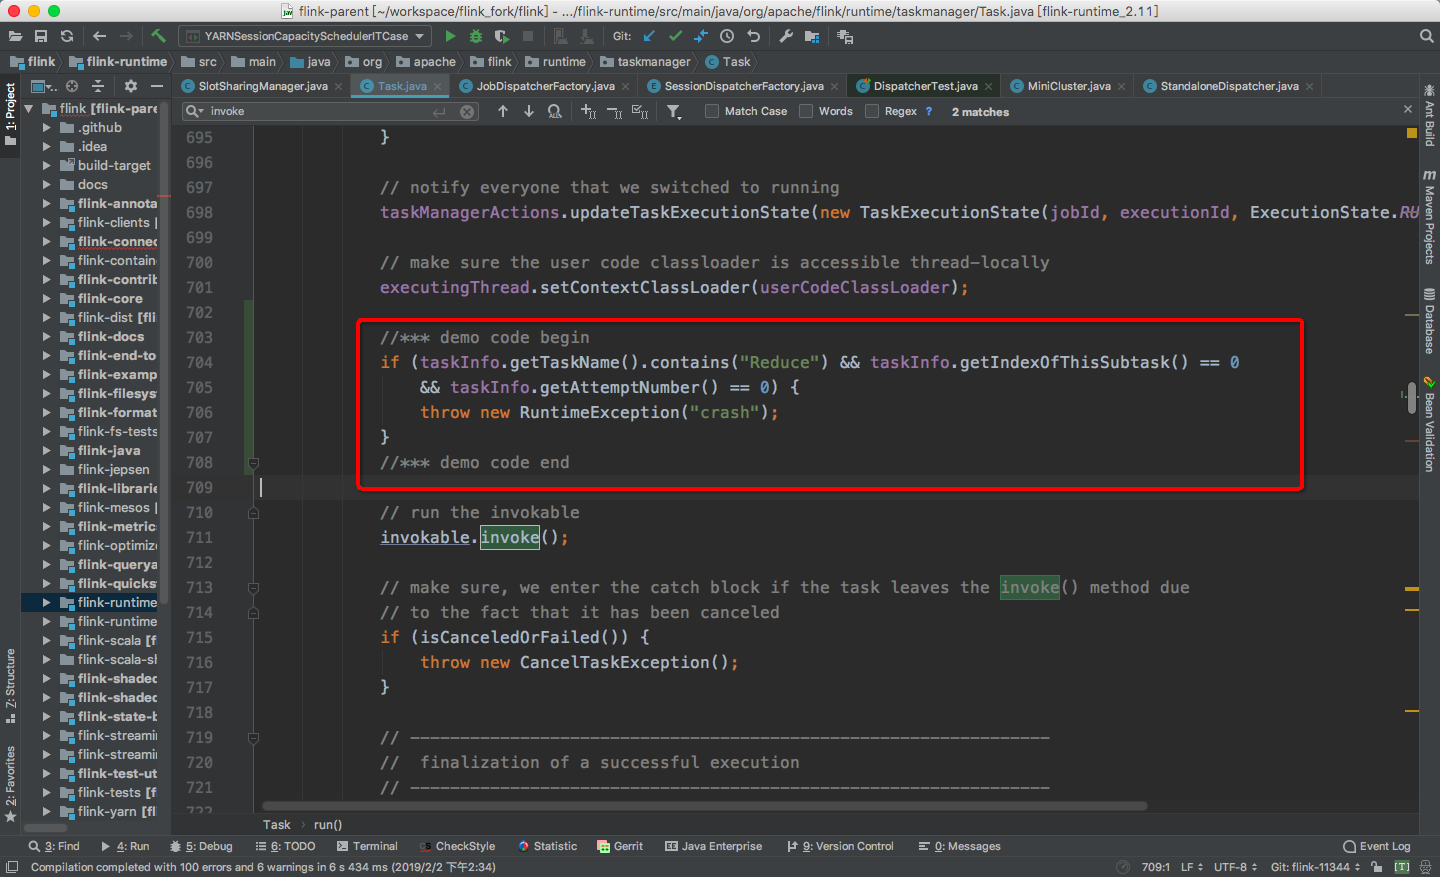This screenshot has width=1440, height=877.
Task: Click the Run with Coverage icon
Action: tap(502, 36)
